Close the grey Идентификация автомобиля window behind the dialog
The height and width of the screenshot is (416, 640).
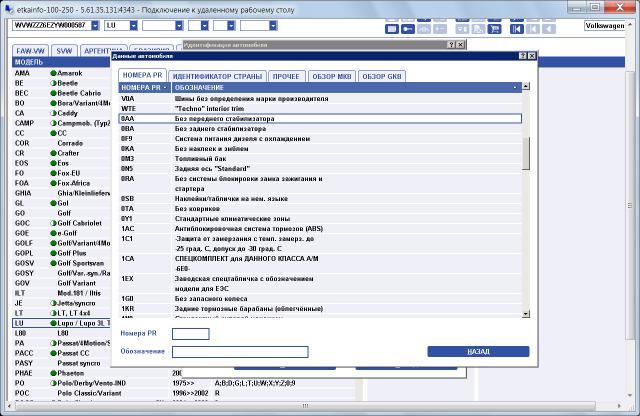coord(460,45)
